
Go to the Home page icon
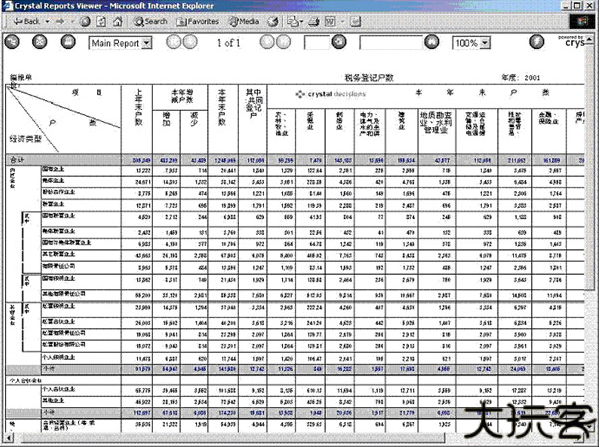click(x=117, y=21)
